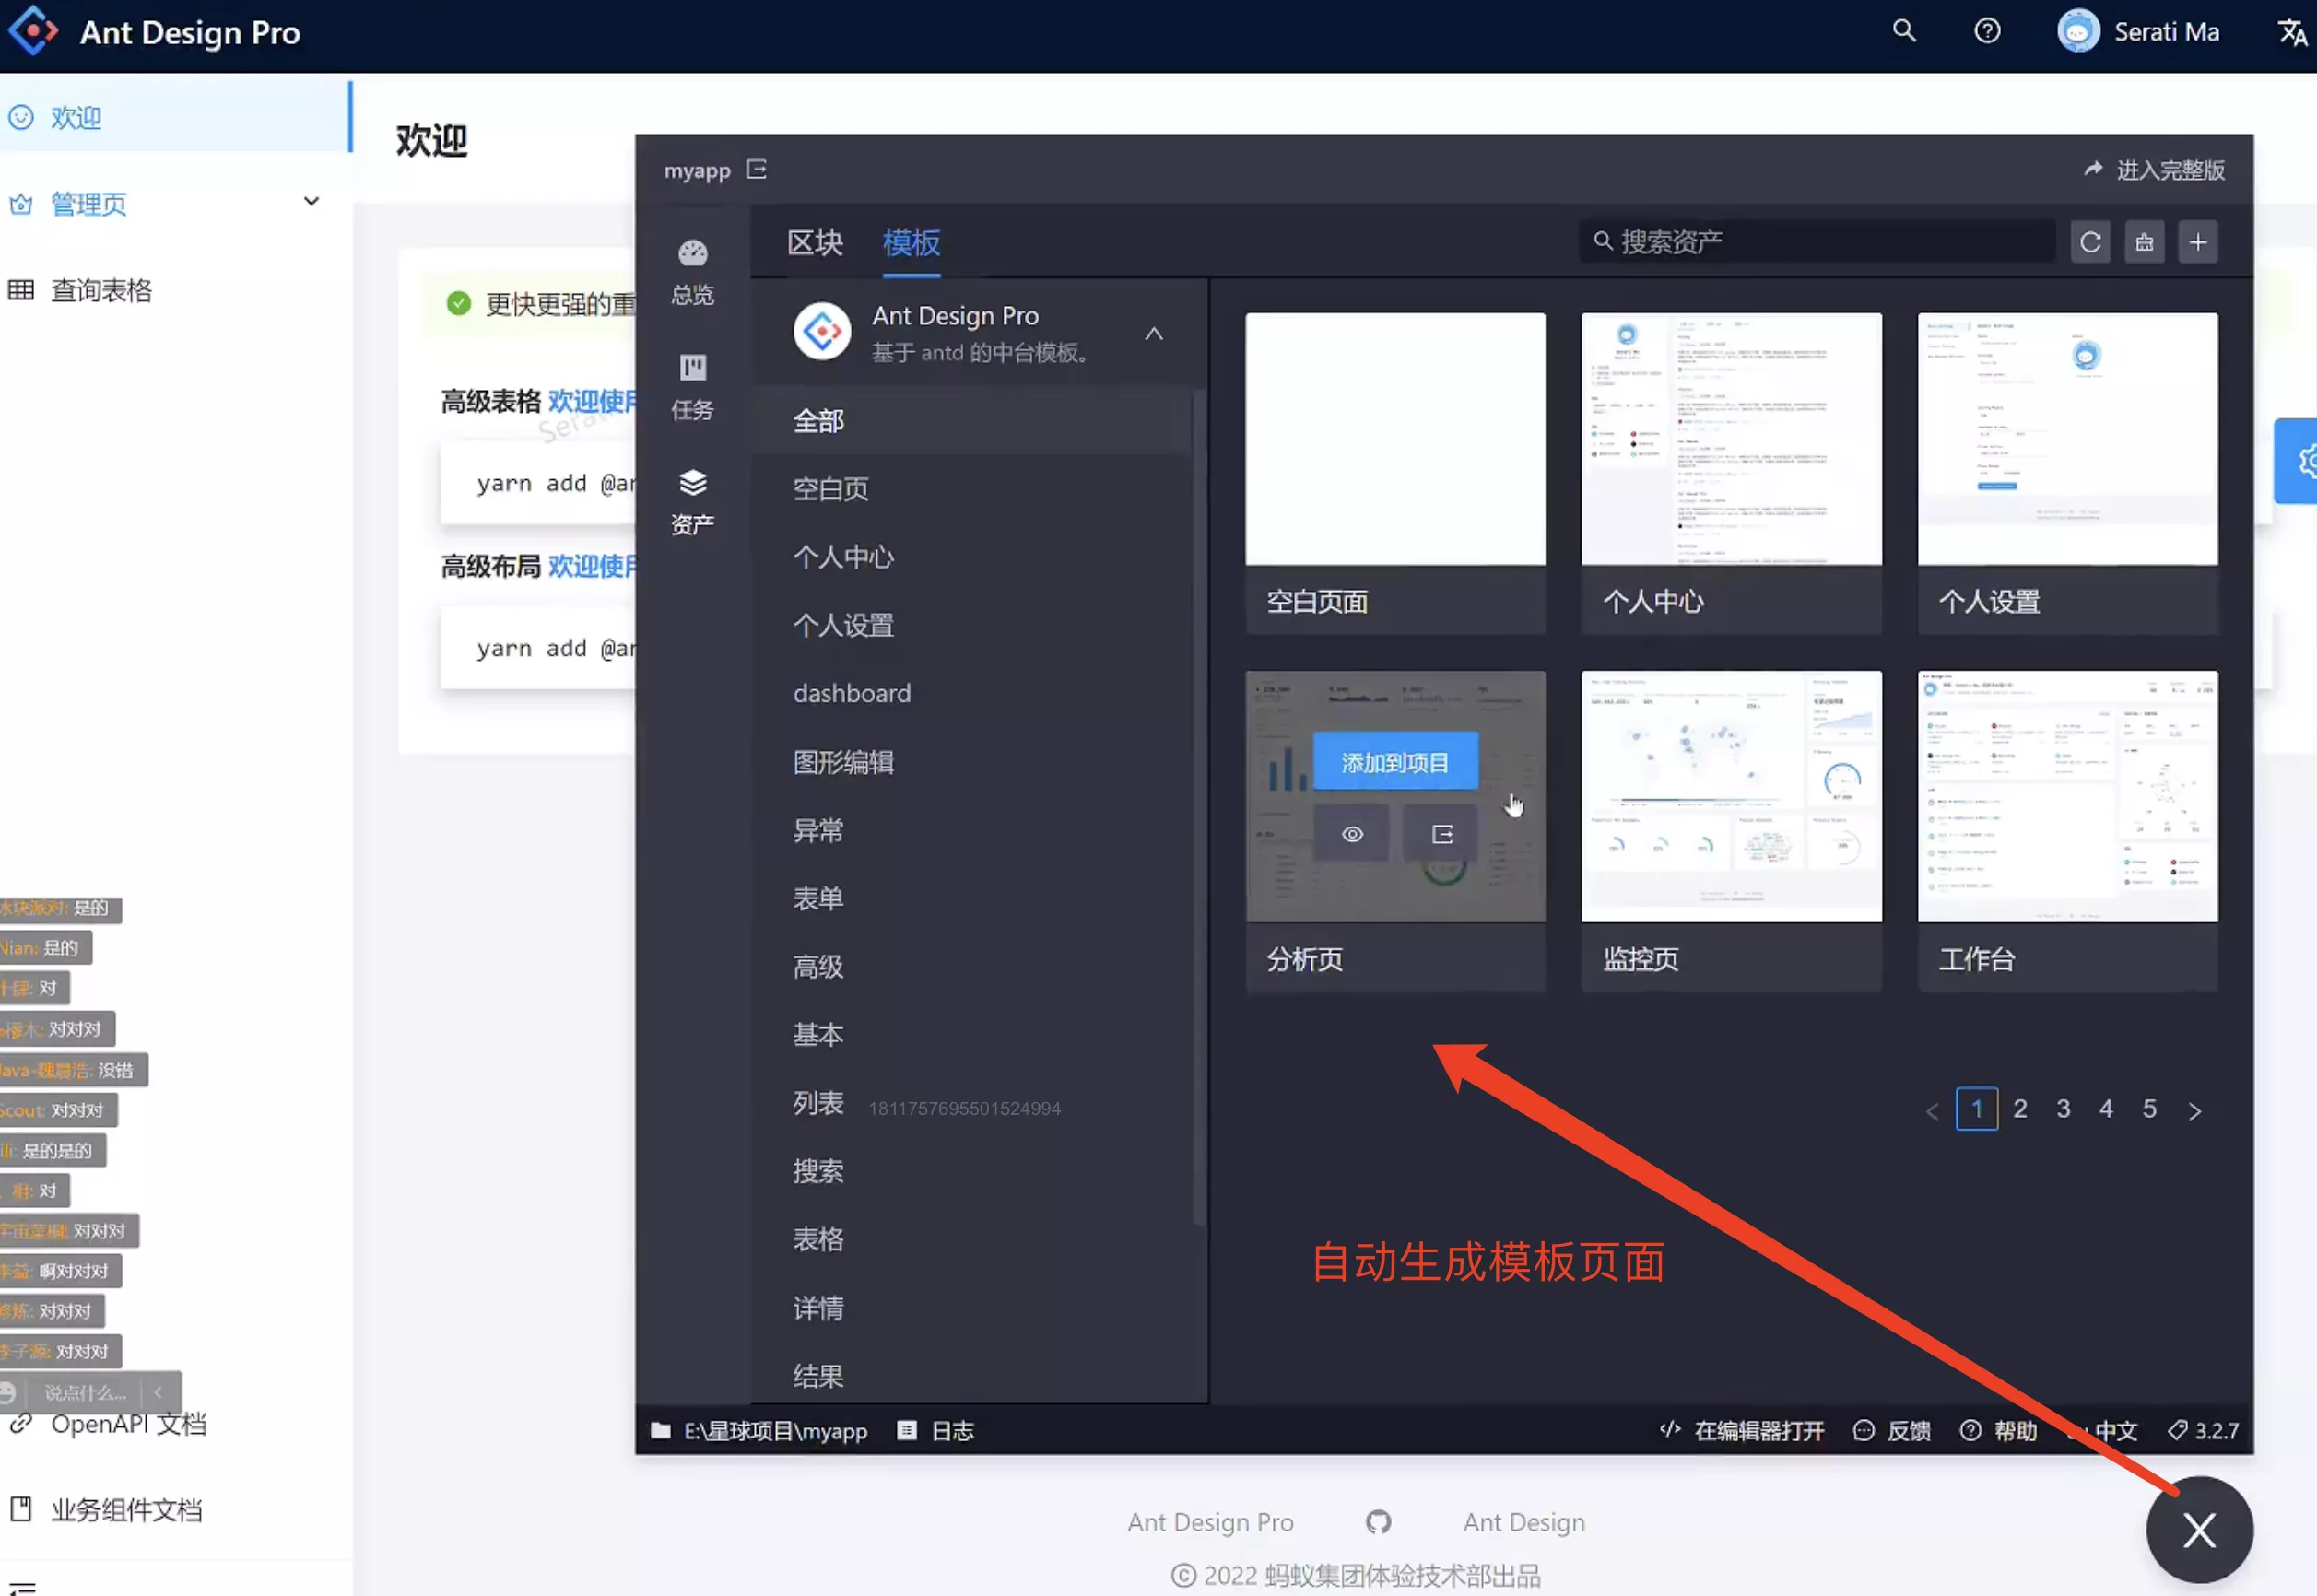Click 反馈 feedback in status bar

(1892, 1431)
